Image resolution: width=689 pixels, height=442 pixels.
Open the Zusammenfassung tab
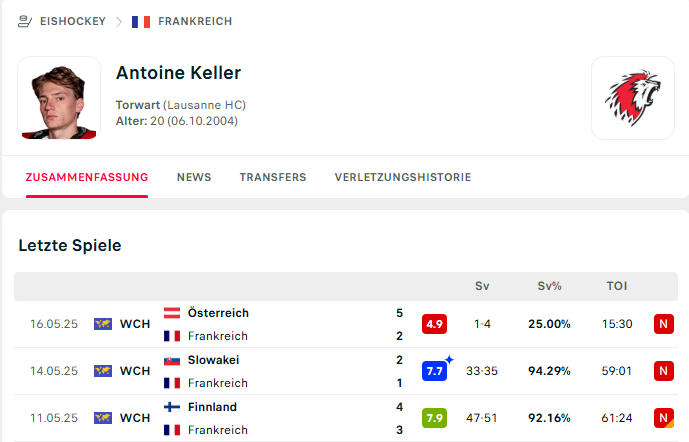point(87,177)
